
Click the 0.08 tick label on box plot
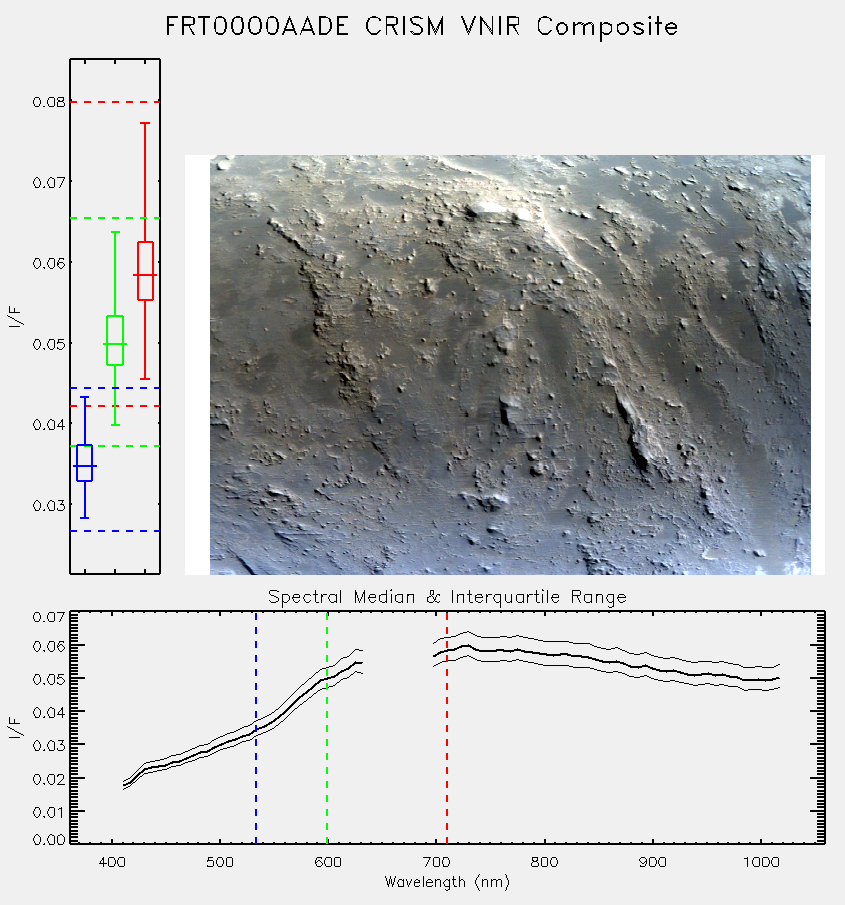click(x=48, y=102)
